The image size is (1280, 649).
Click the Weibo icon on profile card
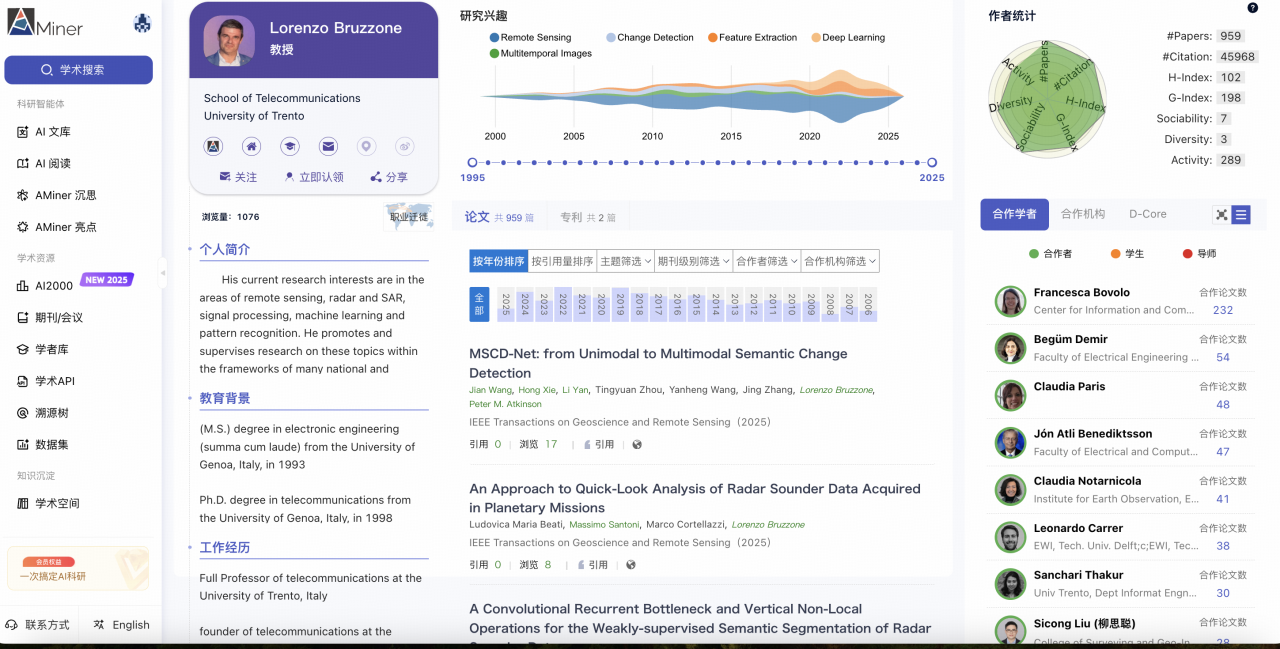[x=404, y=147]
